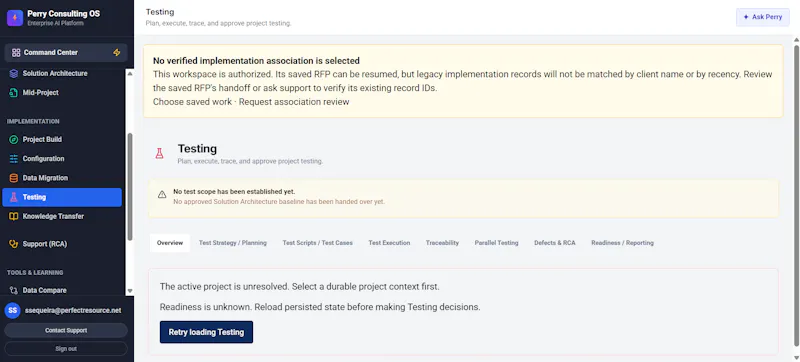The image size is (800, 362).
Task: Open Command Center
Action: [x=66, y=53]
